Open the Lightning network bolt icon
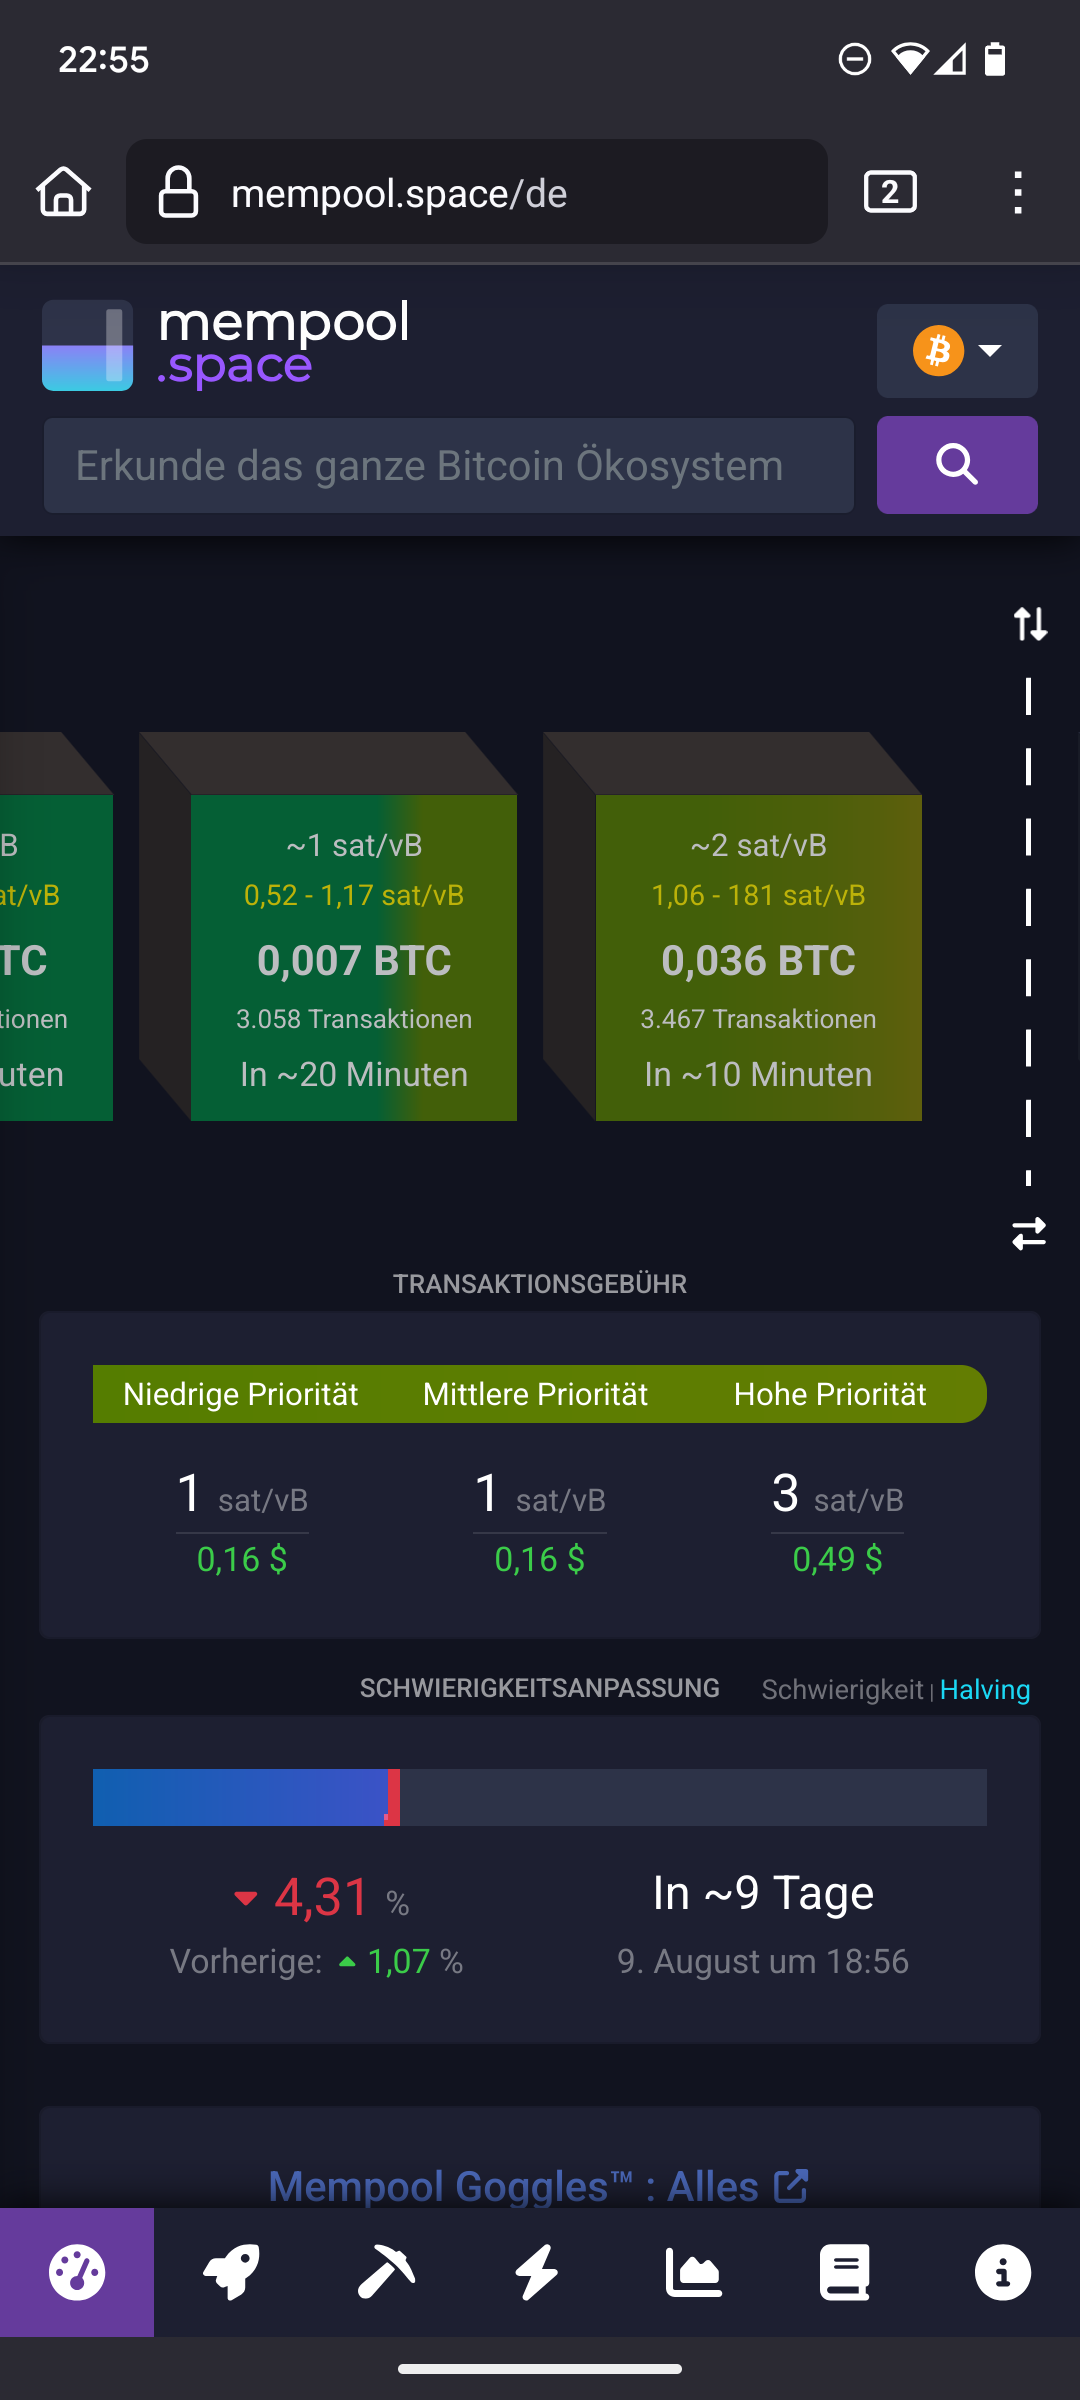The height and width of the screenshot is (2400, 1080). point(538,2272)
